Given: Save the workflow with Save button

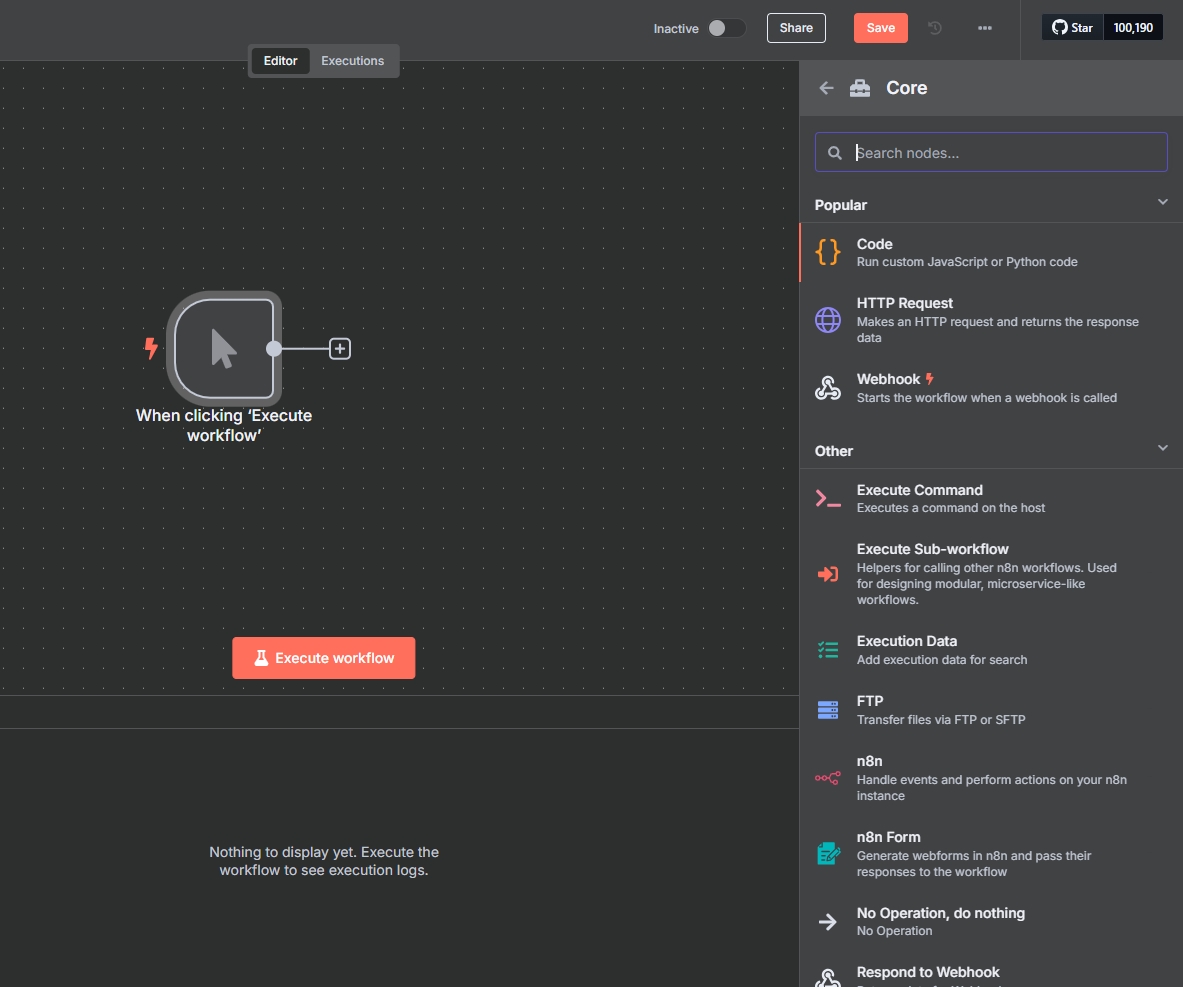Looking at the screenshot, I should point(880,28).
